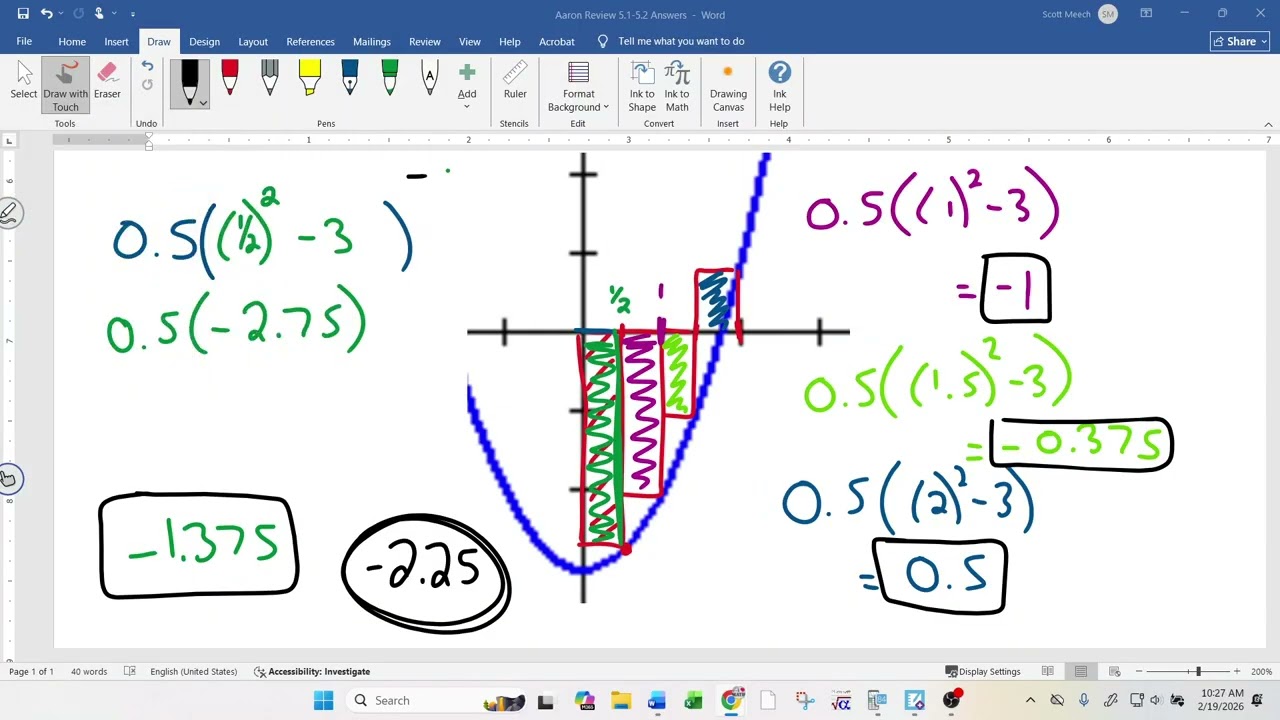The height and width of the screenshot is (720, 1280).
Task: Click Page 1 of 1 in status bar
Action: coord(31,671)
